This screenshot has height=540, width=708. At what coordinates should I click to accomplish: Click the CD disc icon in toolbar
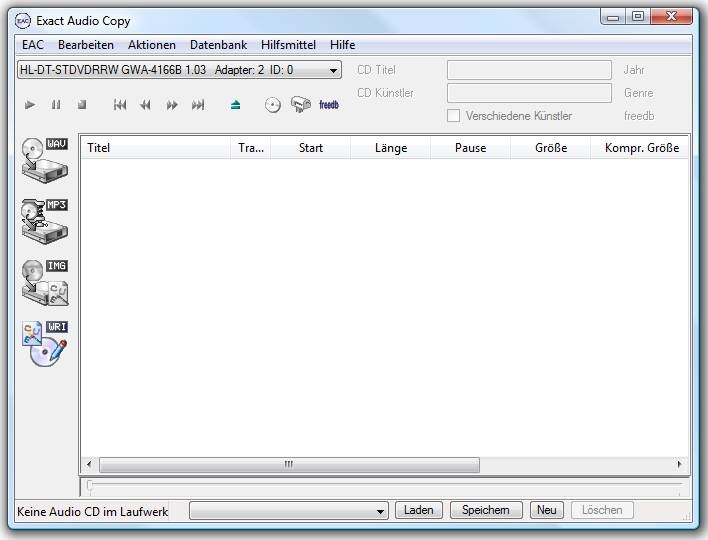click(273, 105)
